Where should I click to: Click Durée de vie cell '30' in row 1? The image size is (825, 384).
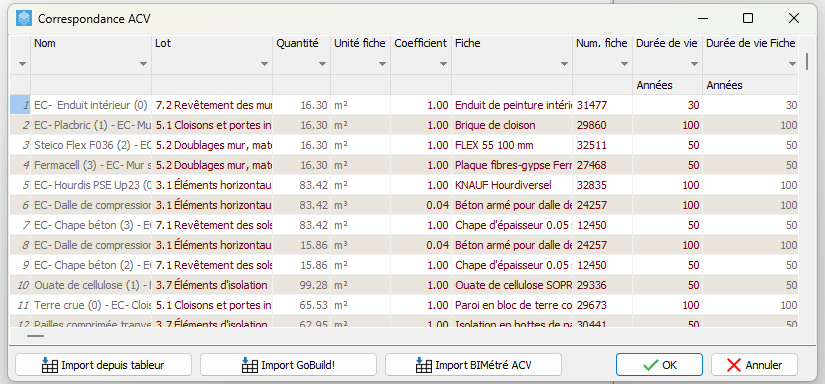tap(668, 105)
